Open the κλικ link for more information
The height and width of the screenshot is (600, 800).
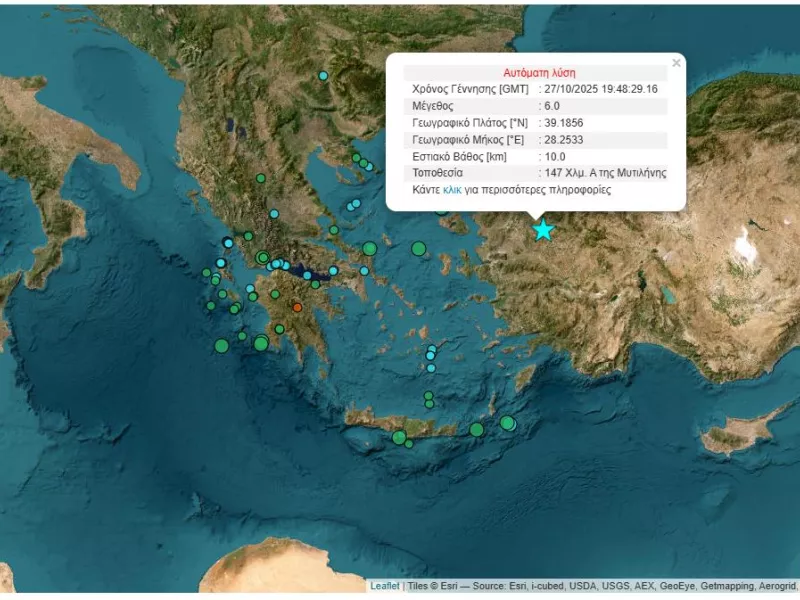click(452, 189)
